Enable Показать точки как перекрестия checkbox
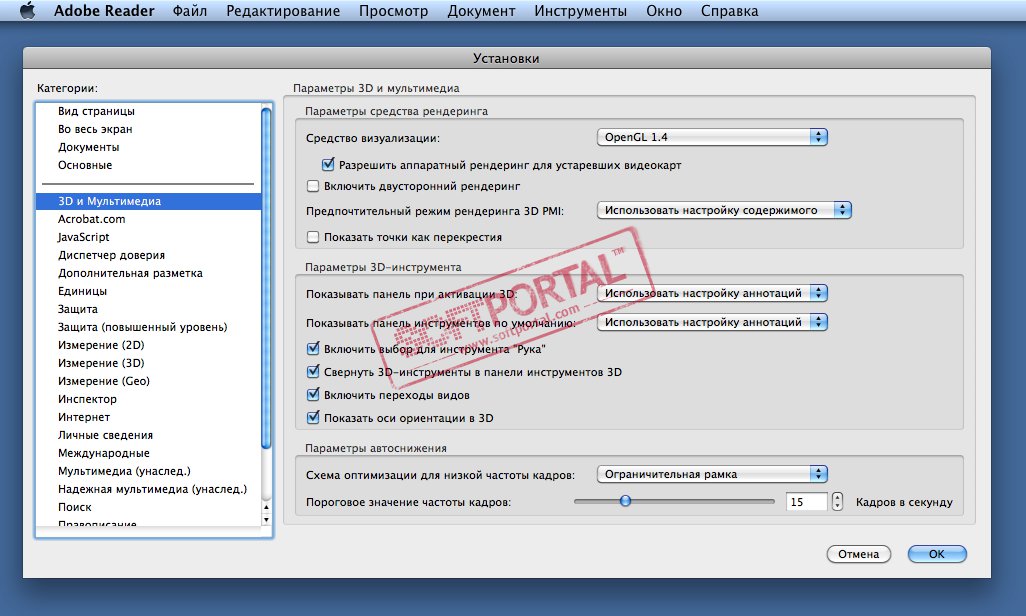 pyautogui.click(x=313, y=237)
